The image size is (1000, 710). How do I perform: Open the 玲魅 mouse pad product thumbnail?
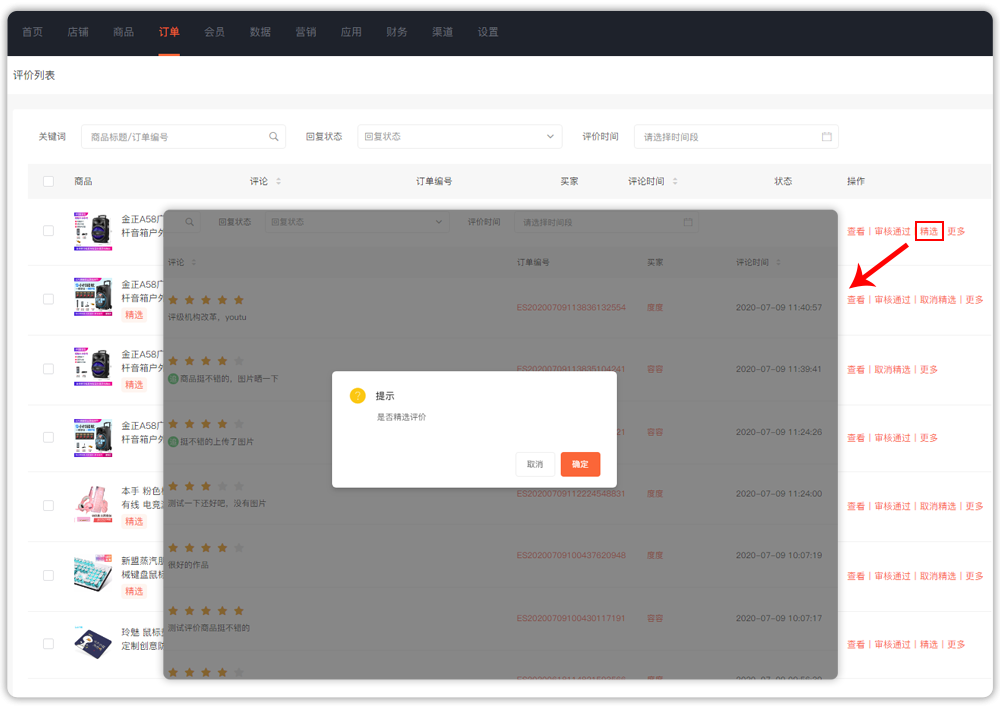point(93,643)
